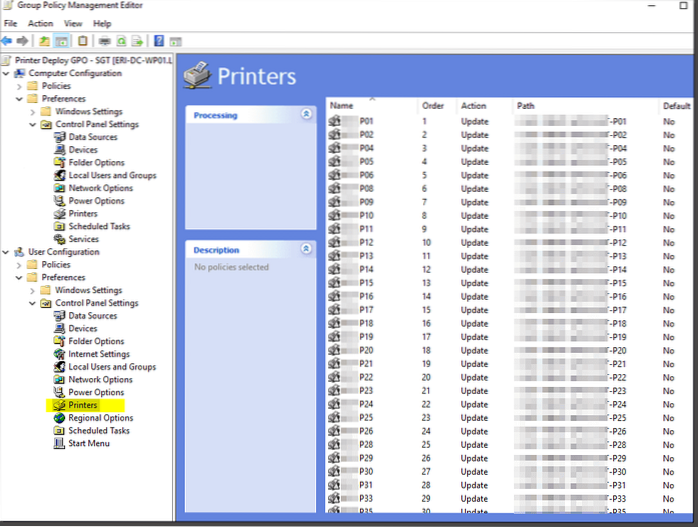Viewport: 698px width, 527px height.
Task: Toggle the Show/Hide Console Tree icon
Action: coord(62,41)
